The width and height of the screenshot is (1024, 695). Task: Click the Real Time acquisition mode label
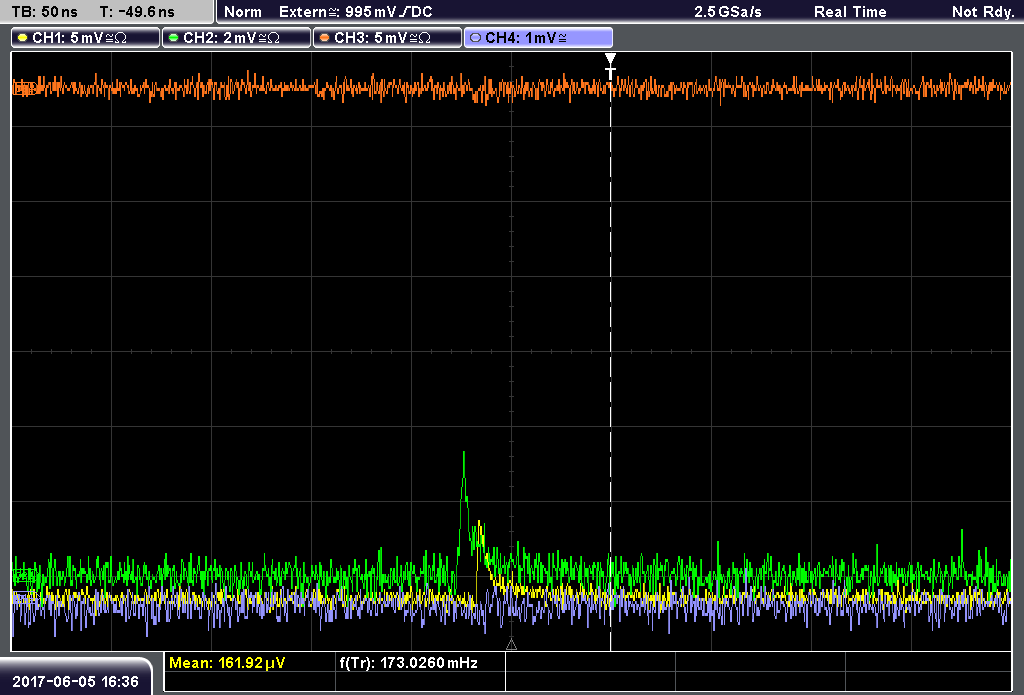pyautogui.click(x=850, y=12)
